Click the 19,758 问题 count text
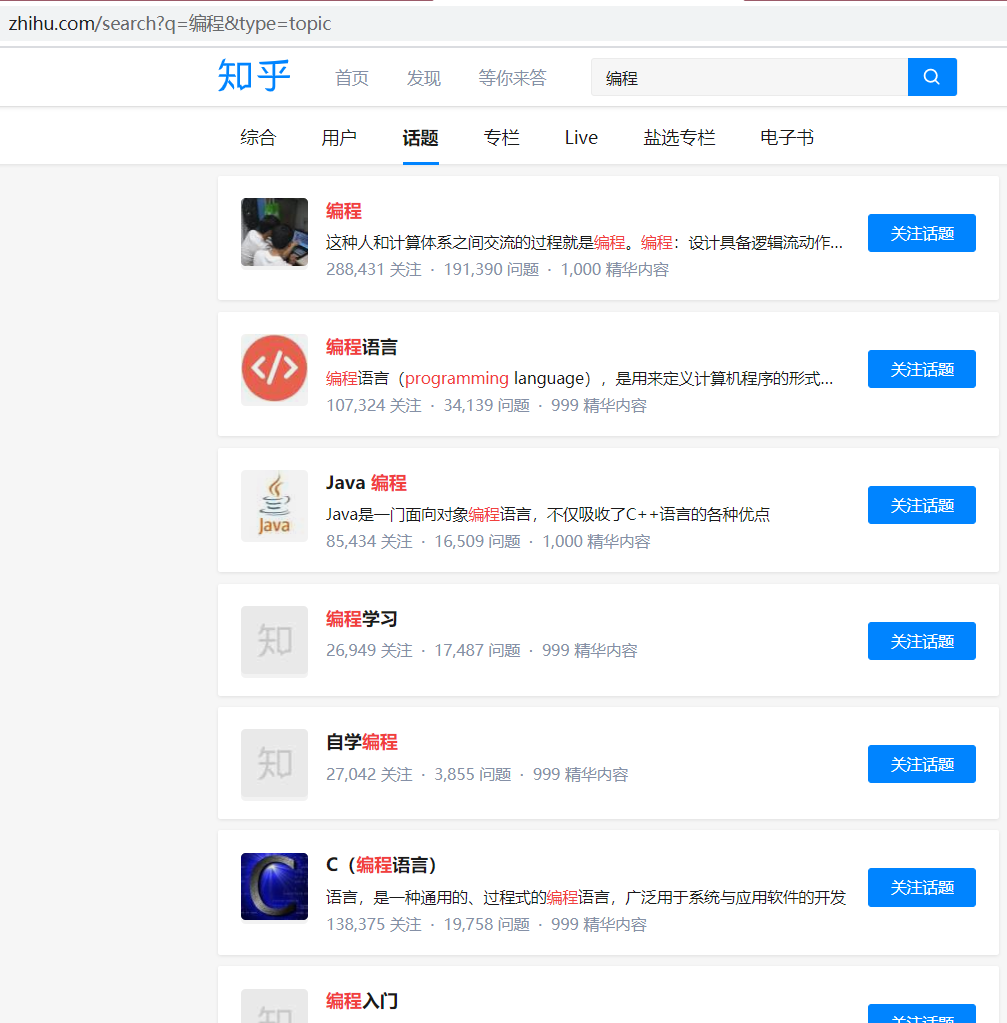Image resolution: width=1007 pixels, height=1023 pixels. tap(487, 924)
